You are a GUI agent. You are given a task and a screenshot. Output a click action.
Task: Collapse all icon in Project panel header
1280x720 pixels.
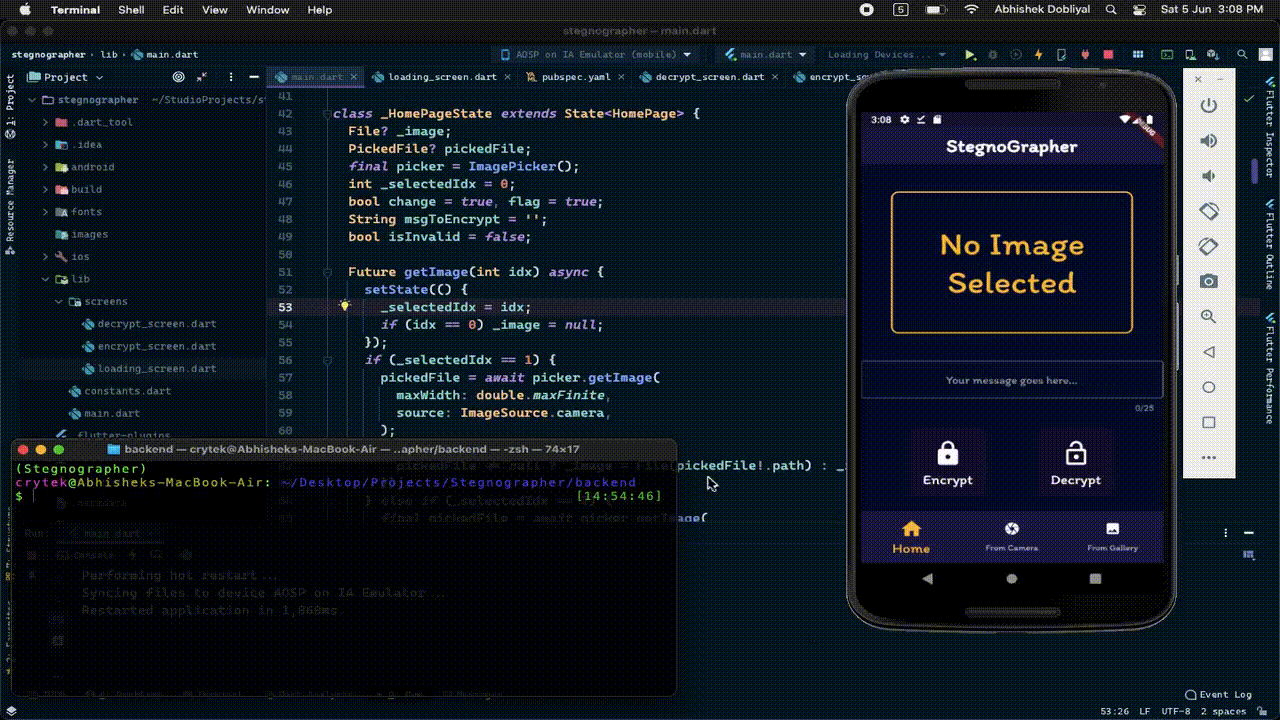(202, 77)
